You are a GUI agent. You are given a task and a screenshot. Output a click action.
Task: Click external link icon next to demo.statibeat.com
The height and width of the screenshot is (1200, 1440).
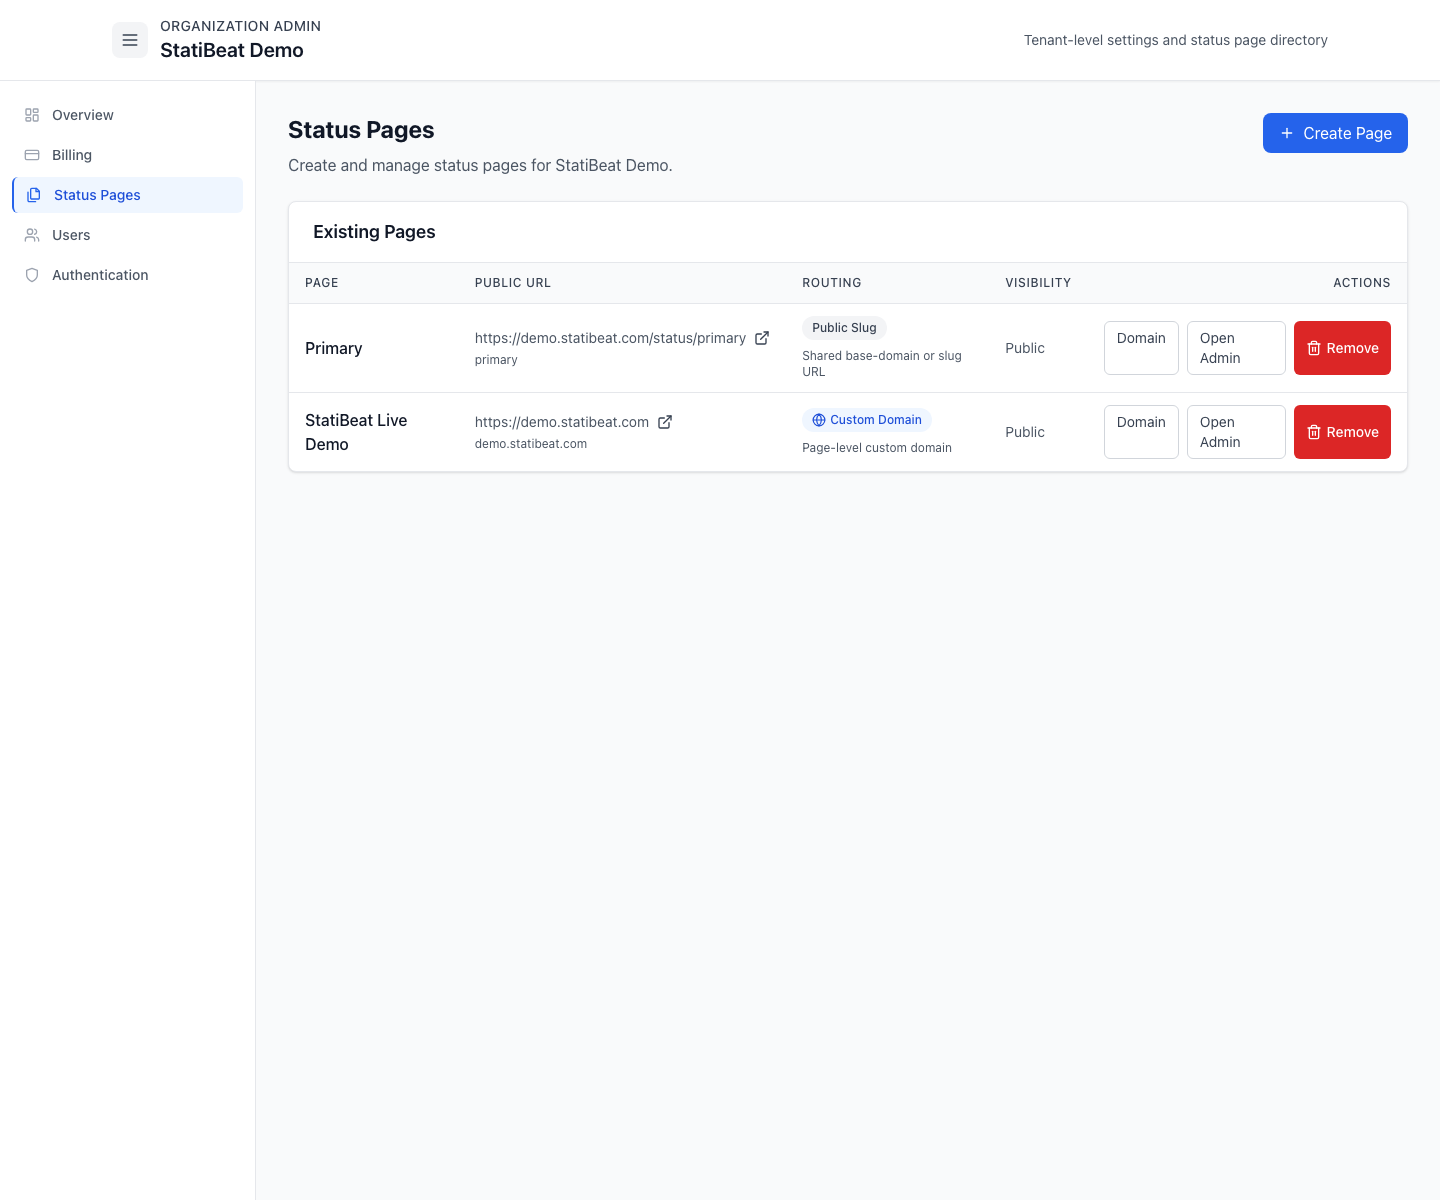[666, 422]
